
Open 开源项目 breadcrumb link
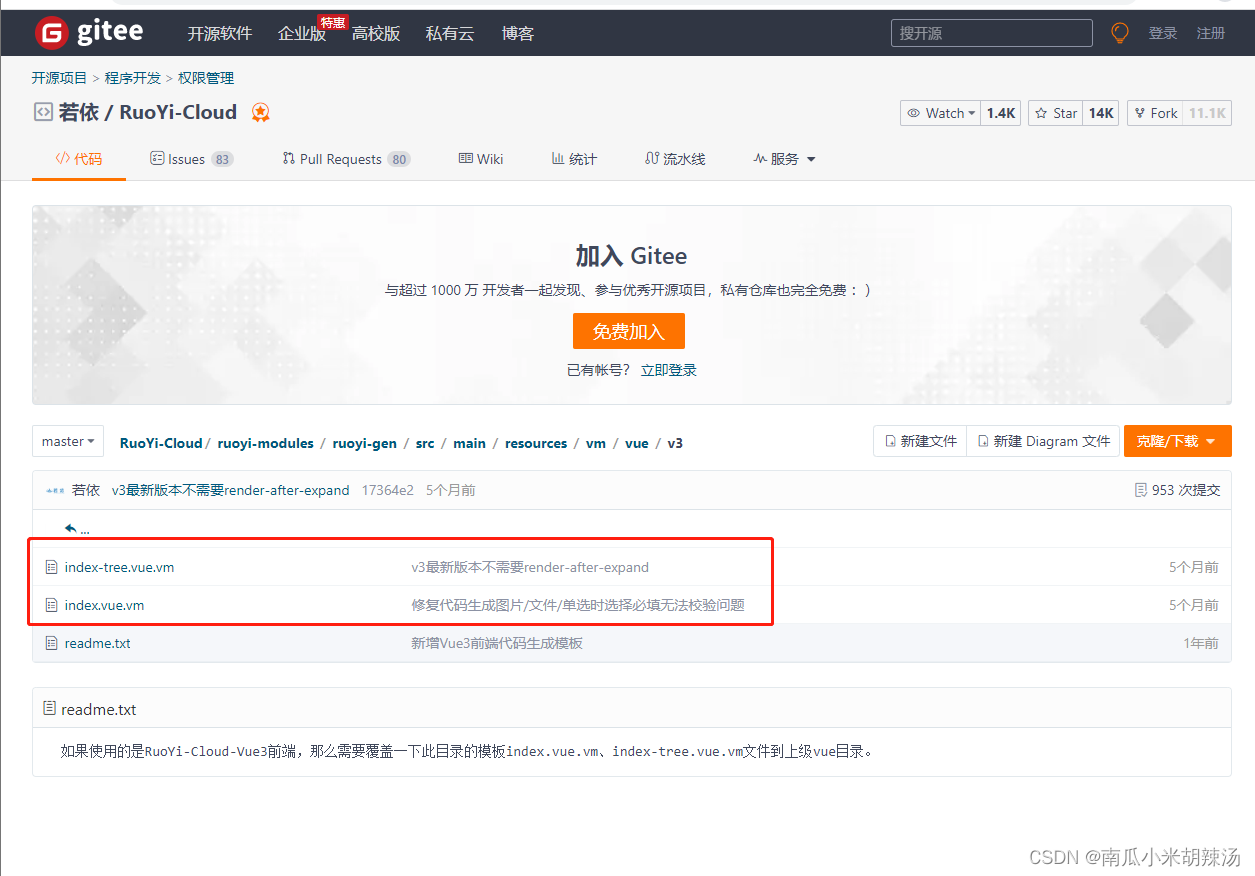[59, 78]
